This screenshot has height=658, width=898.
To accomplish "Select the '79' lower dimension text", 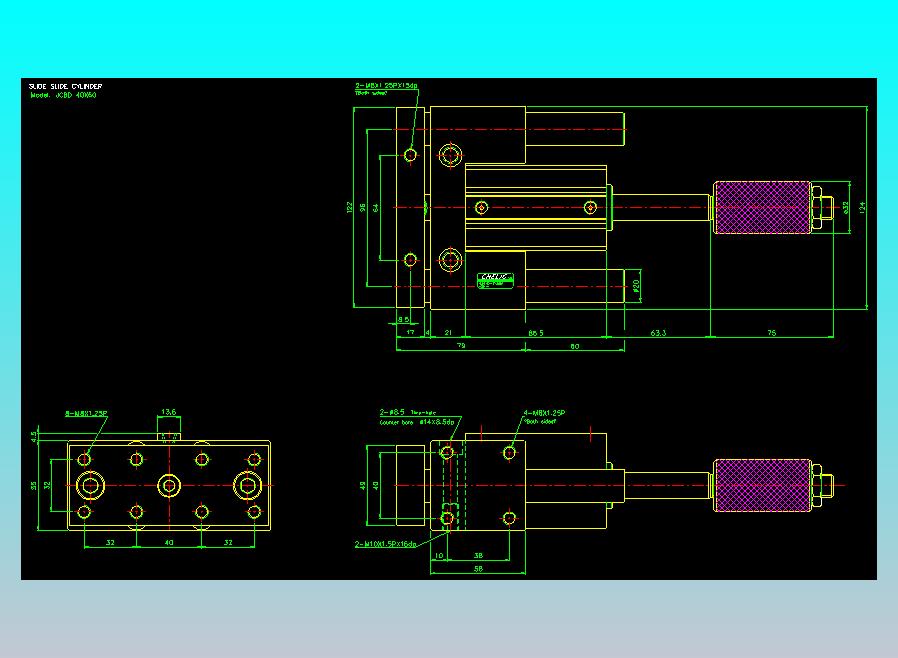I will point(460,346).
